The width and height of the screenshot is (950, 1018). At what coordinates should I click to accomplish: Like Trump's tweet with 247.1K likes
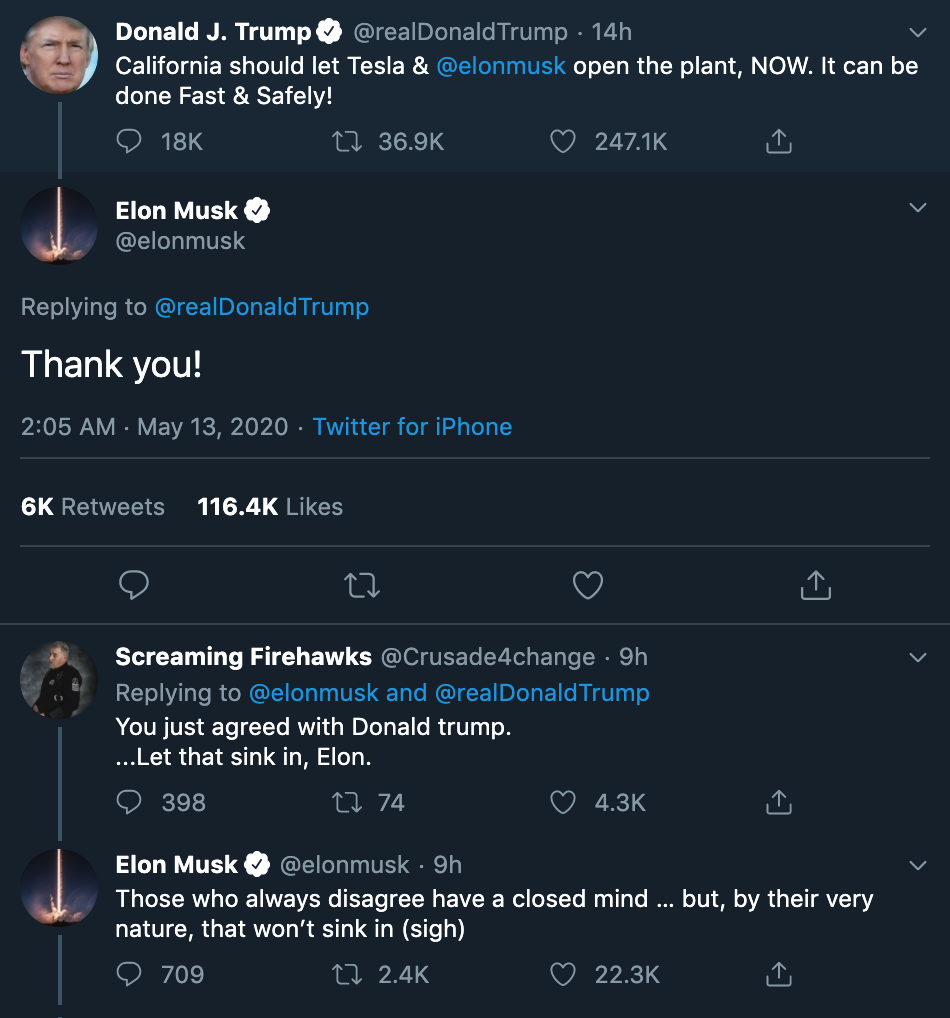pos(564,142)
